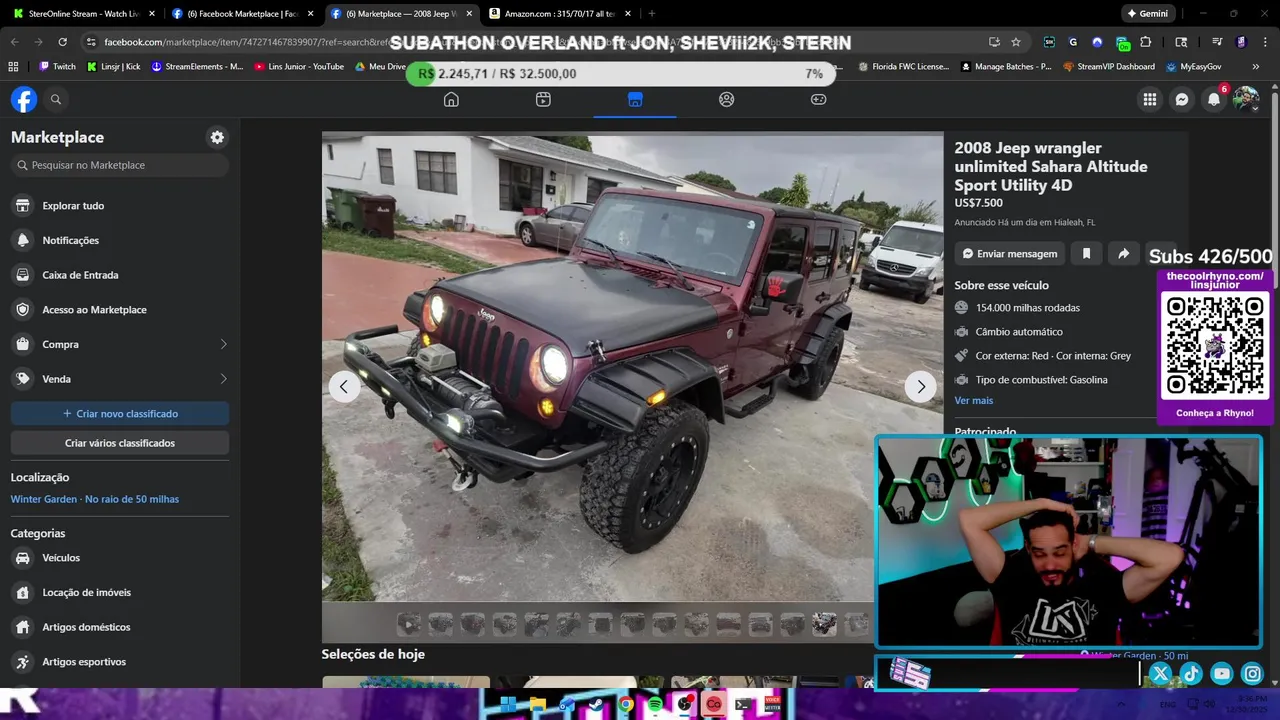Open the Gaming nav icon

click(x=818, y=99)
